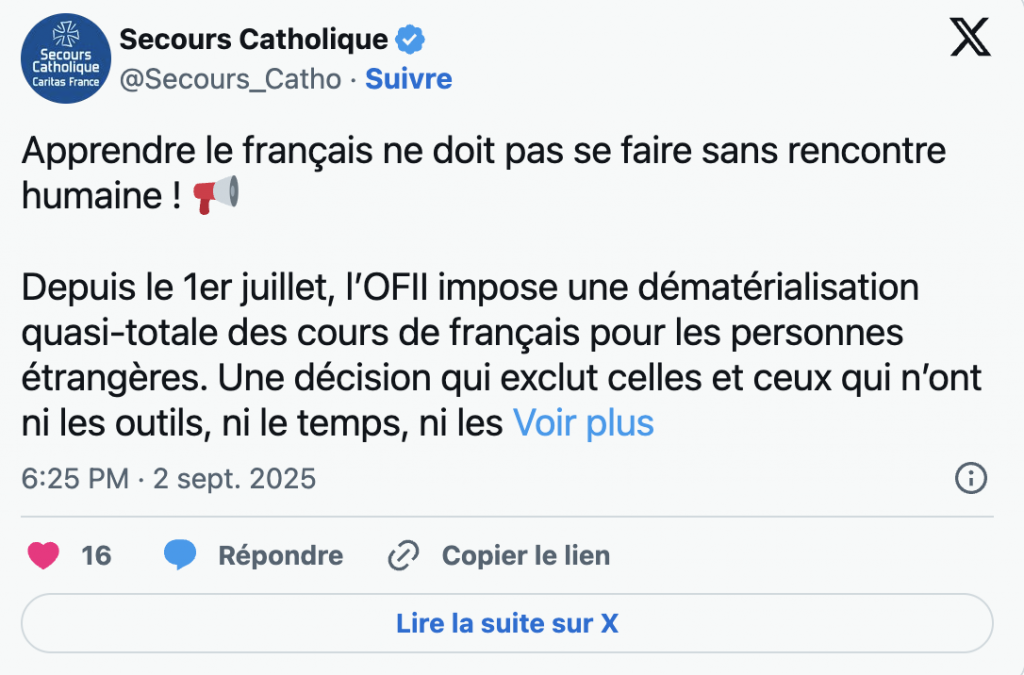Screen dimensions: 1024x675
Task: Select Copier le lien text
Action: coord(525,555)
